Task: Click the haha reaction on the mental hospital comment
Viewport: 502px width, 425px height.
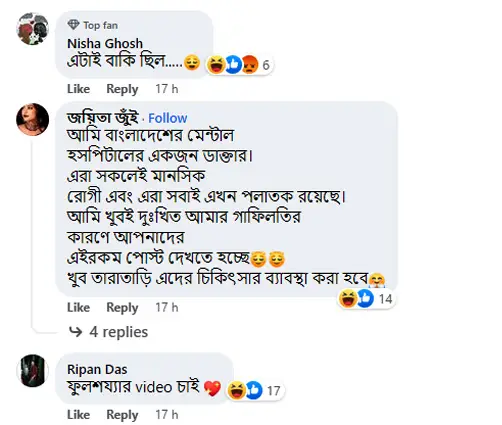Action: (x=347, y=298)
